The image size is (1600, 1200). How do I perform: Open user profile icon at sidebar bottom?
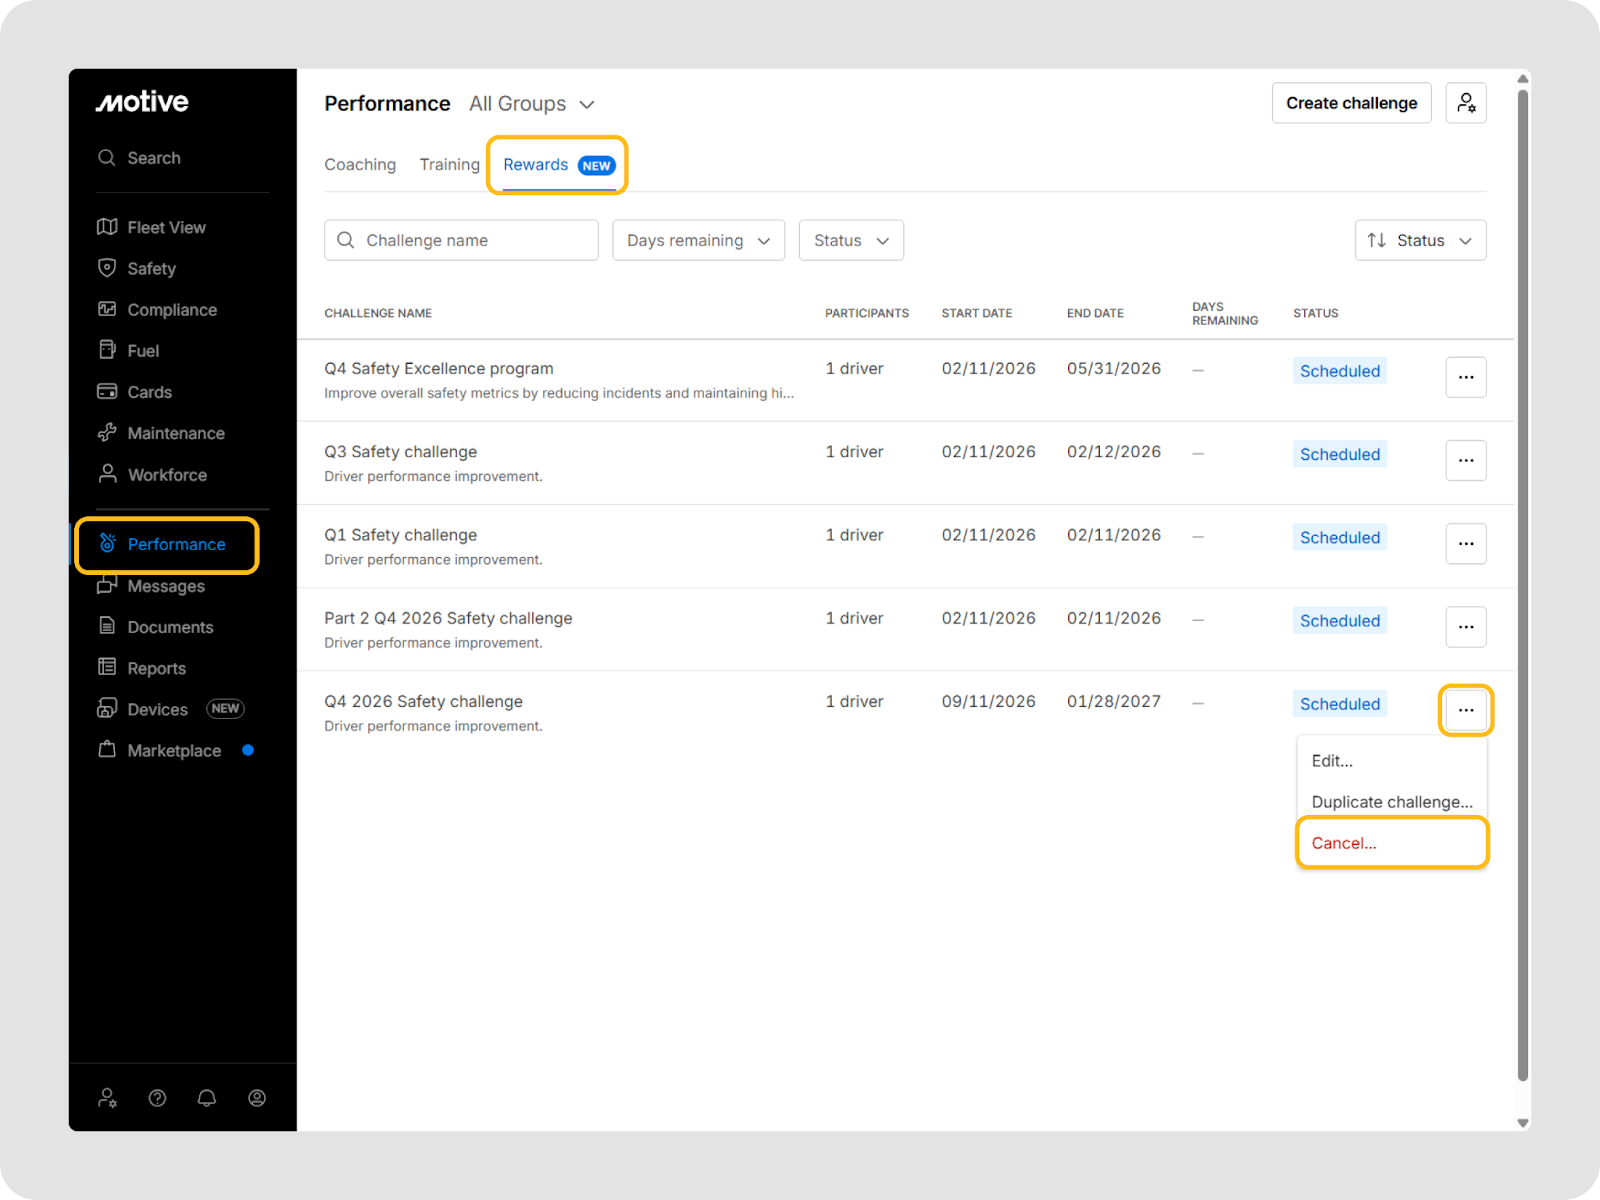(x=257, y=1098)
